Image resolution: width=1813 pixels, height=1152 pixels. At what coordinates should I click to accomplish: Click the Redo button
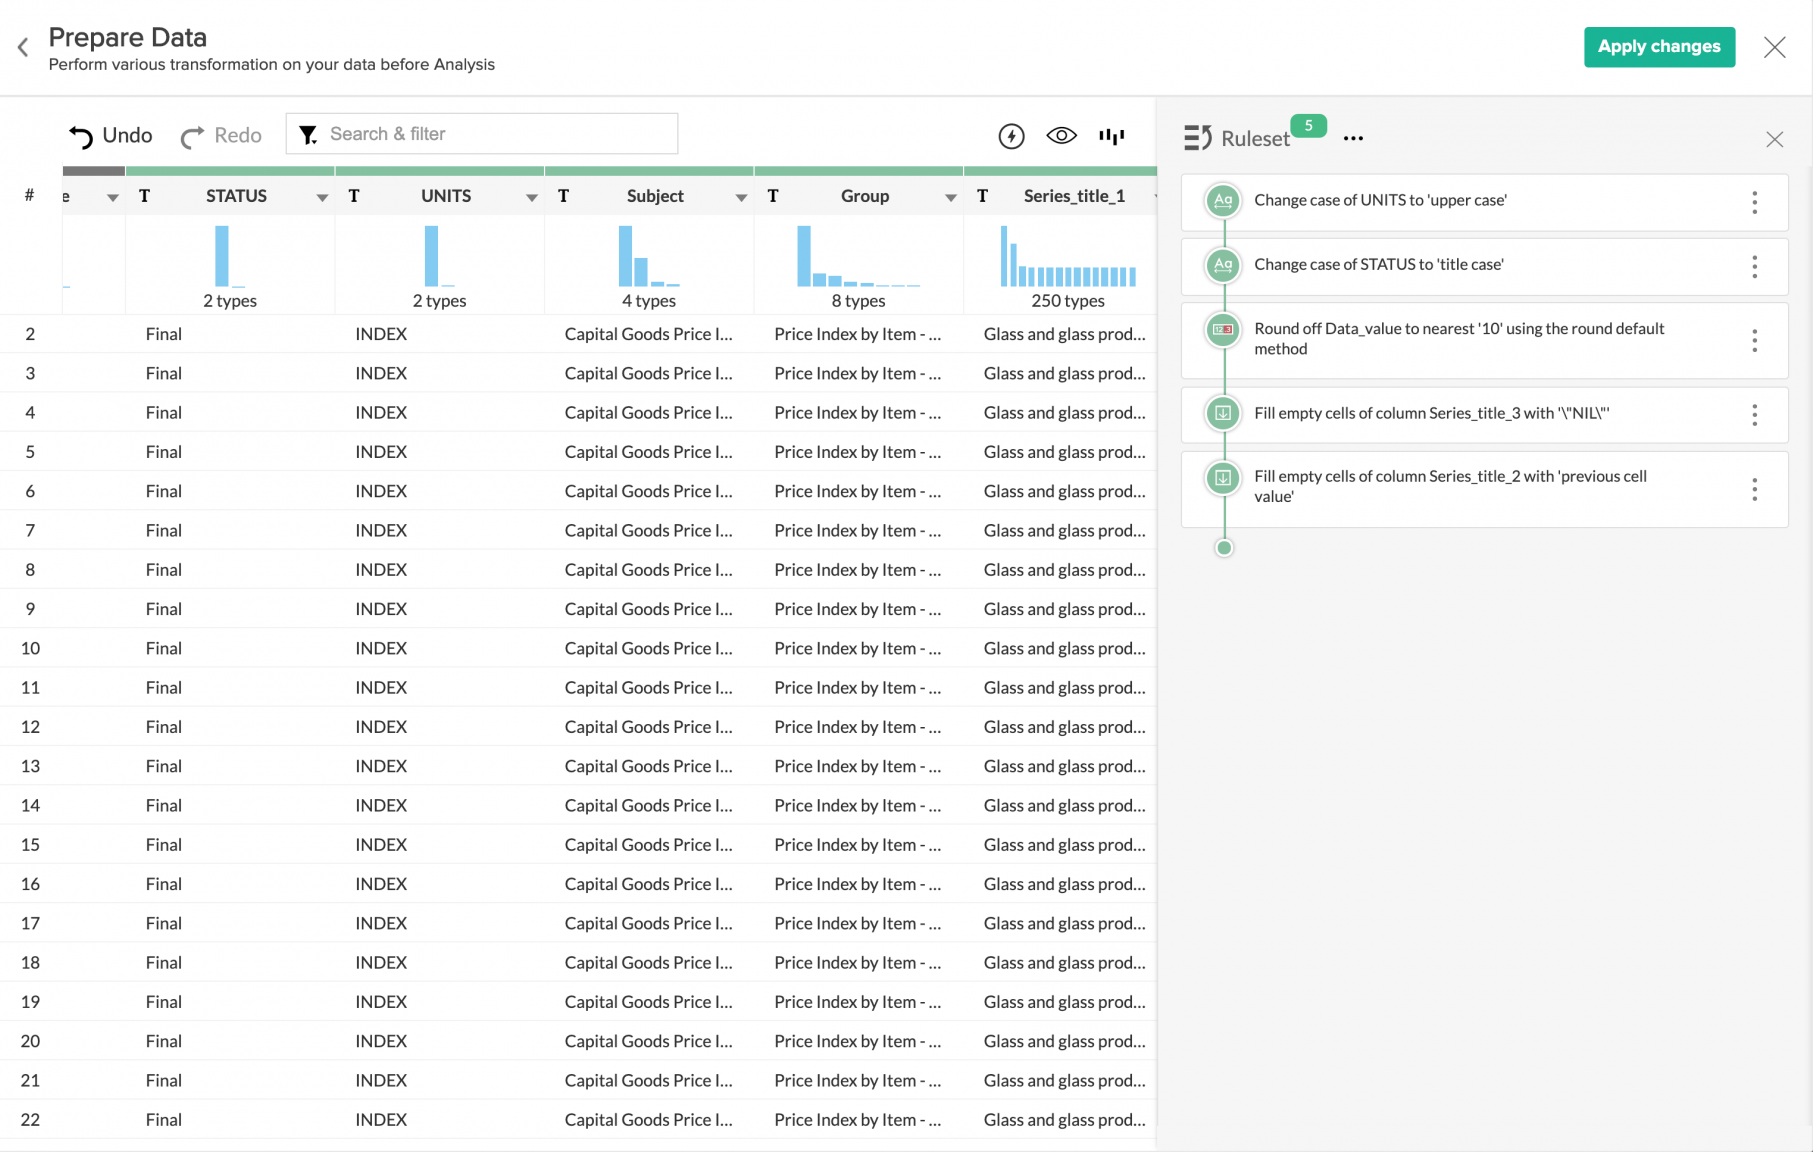click(221, 136)
